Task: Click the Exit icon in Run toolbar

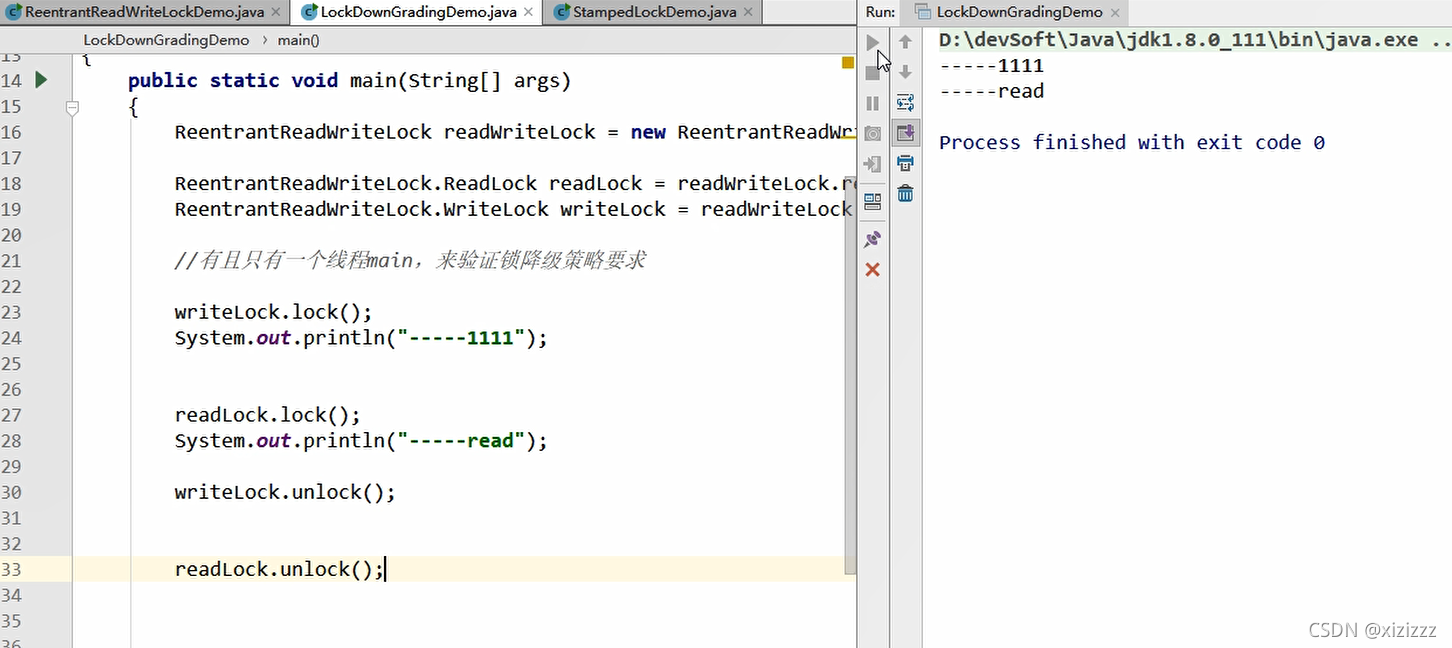Action: tap(872, 164)
